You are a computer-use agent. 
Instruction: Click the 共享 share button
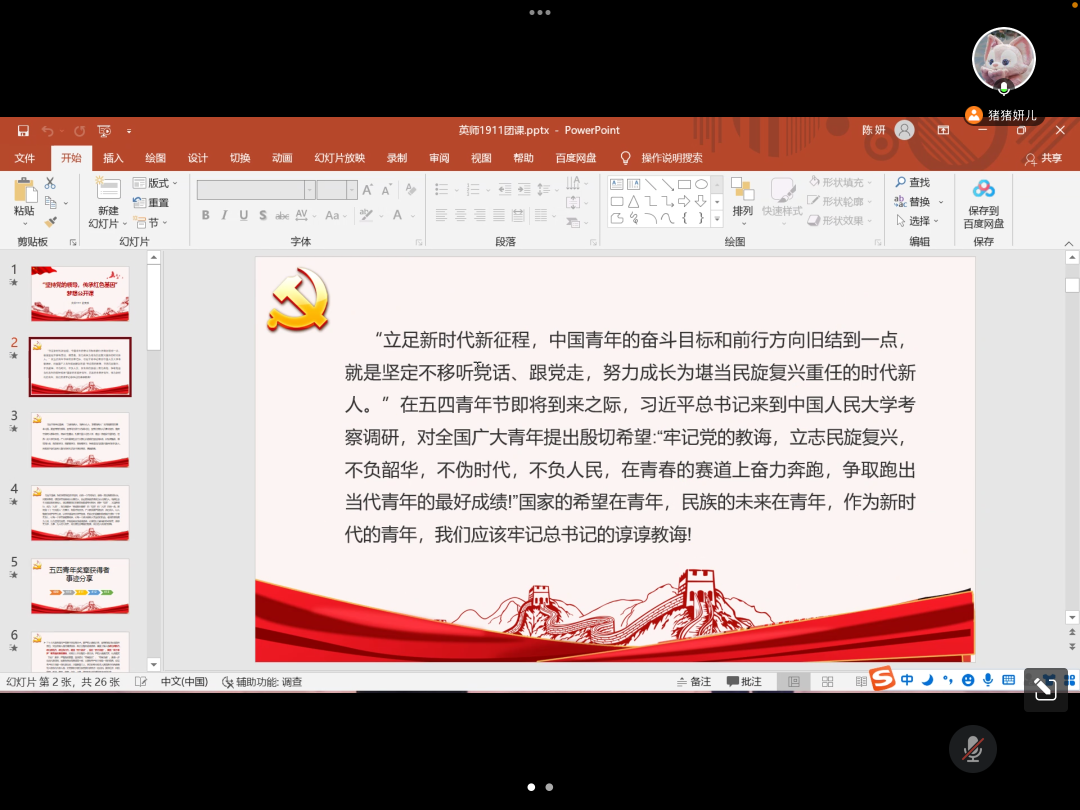pyautogui.click(x=1043, y=159)
